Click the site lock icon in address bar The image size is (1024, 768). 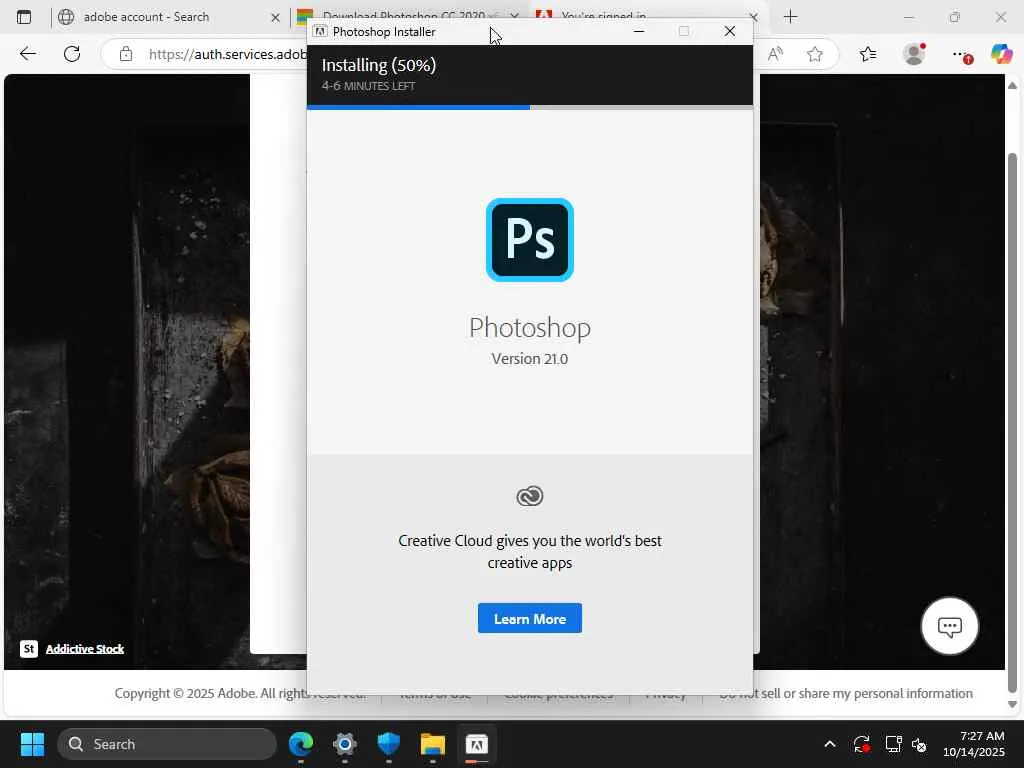(126, 54)
